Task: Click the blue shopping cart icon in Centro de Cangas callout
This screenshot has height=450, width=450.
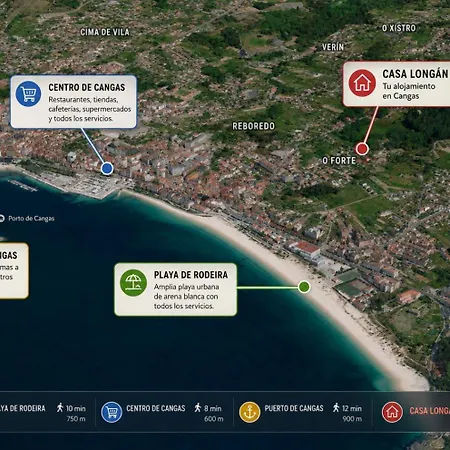Action: 28,94
